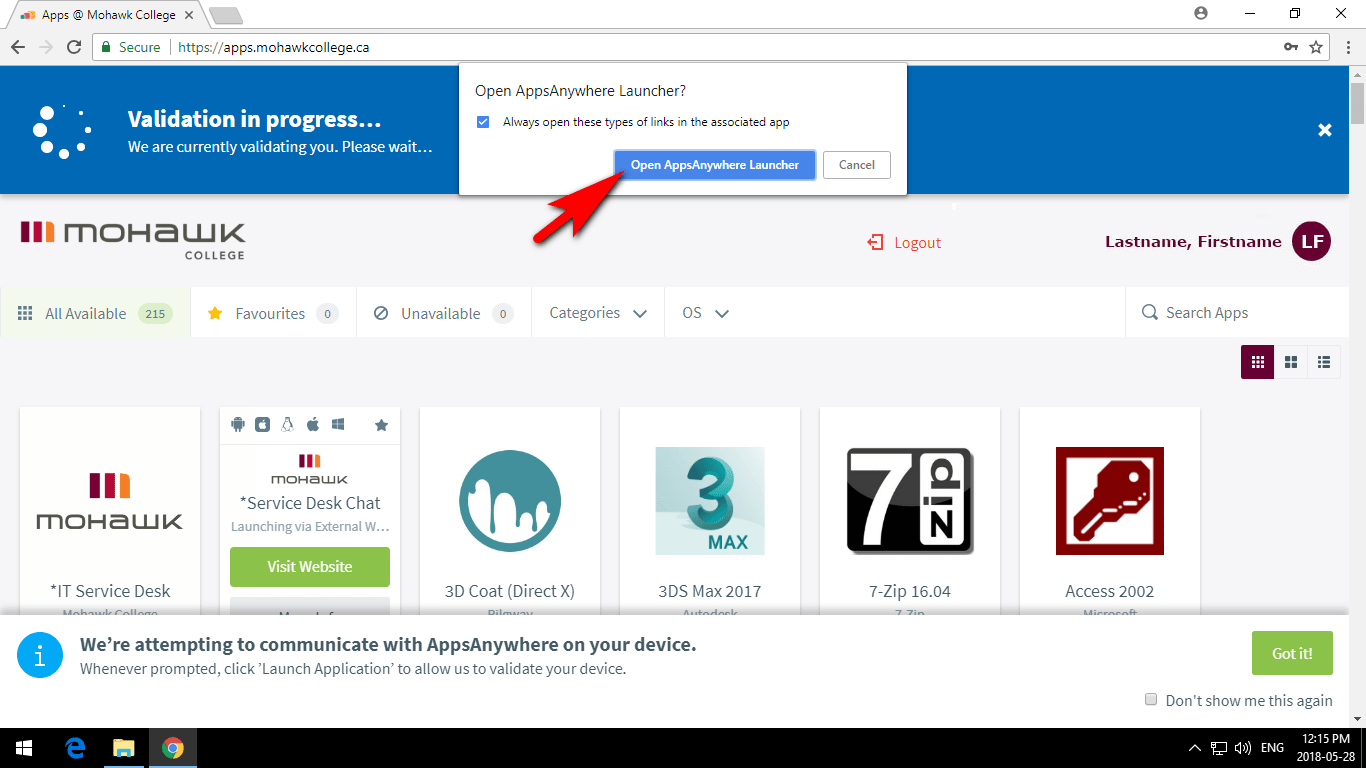Image resolution: width=1366 pixels, height=768 pixels.
Task: Click Cancel in the launcher dialog
Action: (x=857, y=165)
